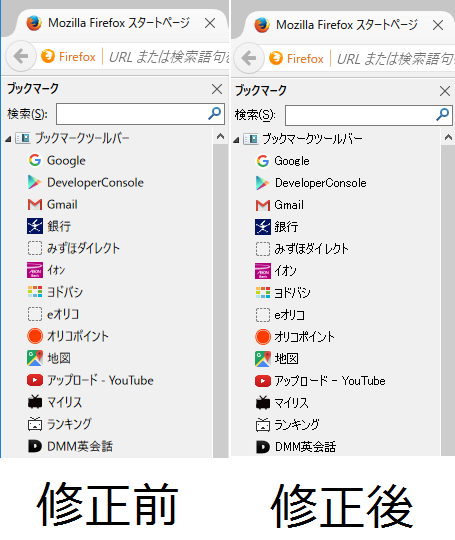Screen dimensions: 455x540
Task: Click YouTube icon in right panel
Action: [263, 381]
